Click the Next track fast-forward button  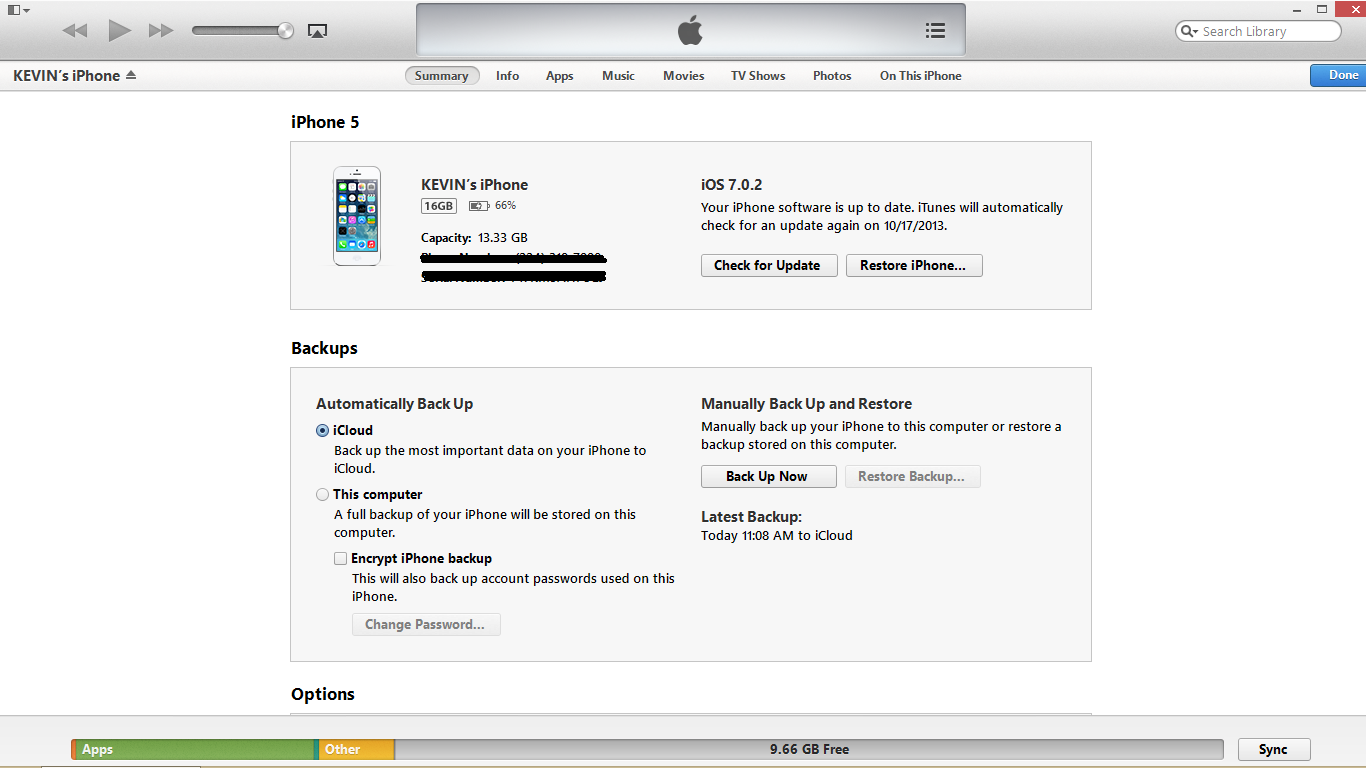[x=161, y=31]
